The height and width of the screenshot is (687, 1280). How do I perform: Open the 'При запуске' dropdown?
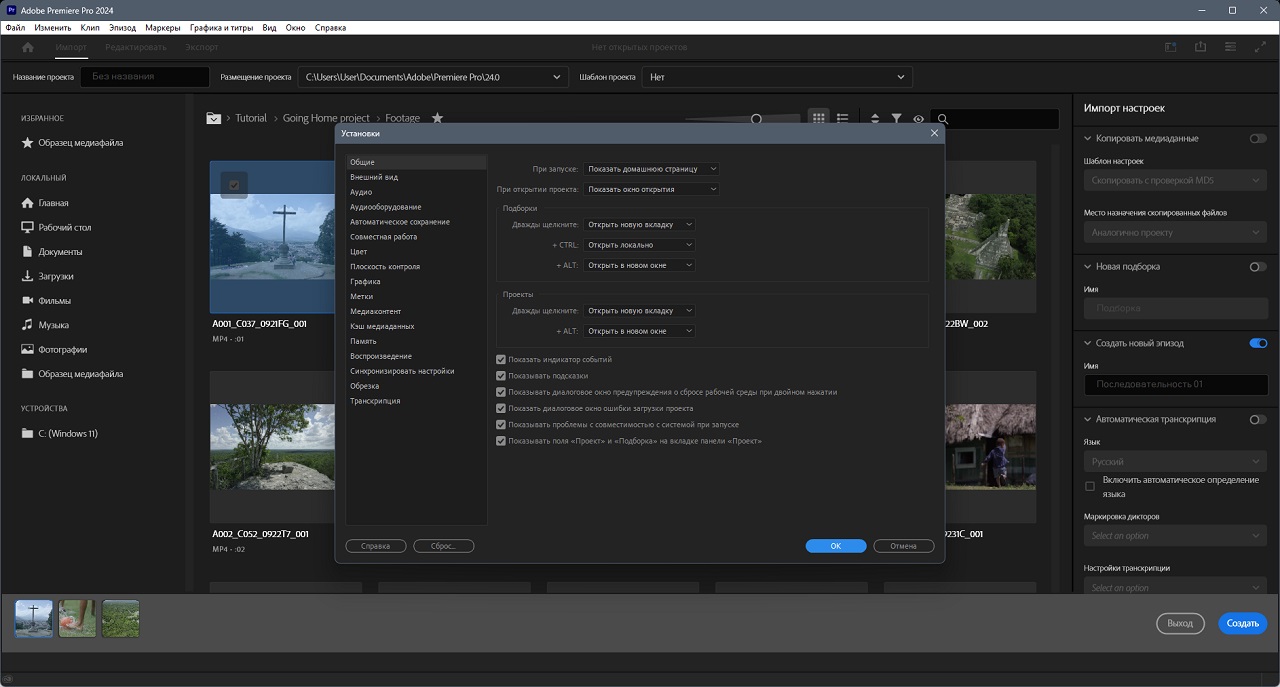coord(651,169)
